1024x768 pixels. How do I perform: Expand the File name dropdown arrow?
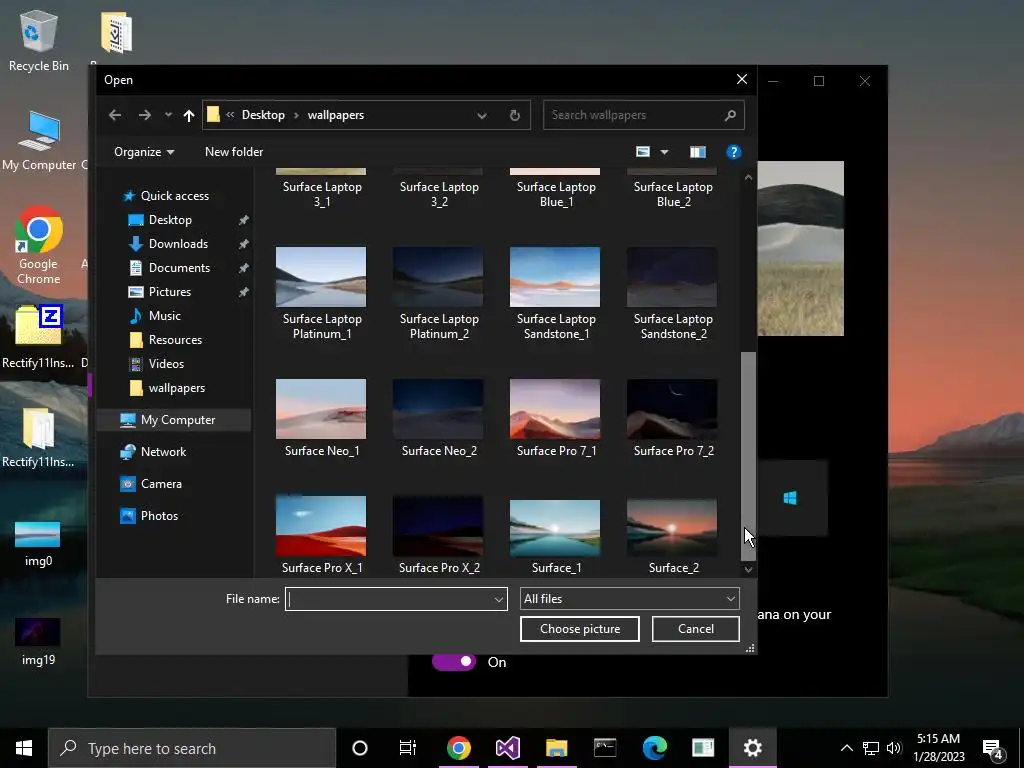[499, 599]
